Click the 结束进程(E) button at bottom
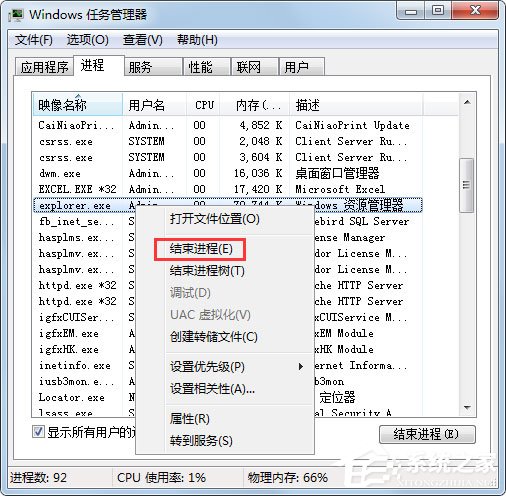The height and width of the screenshot is (496, 506). (427, 434)
